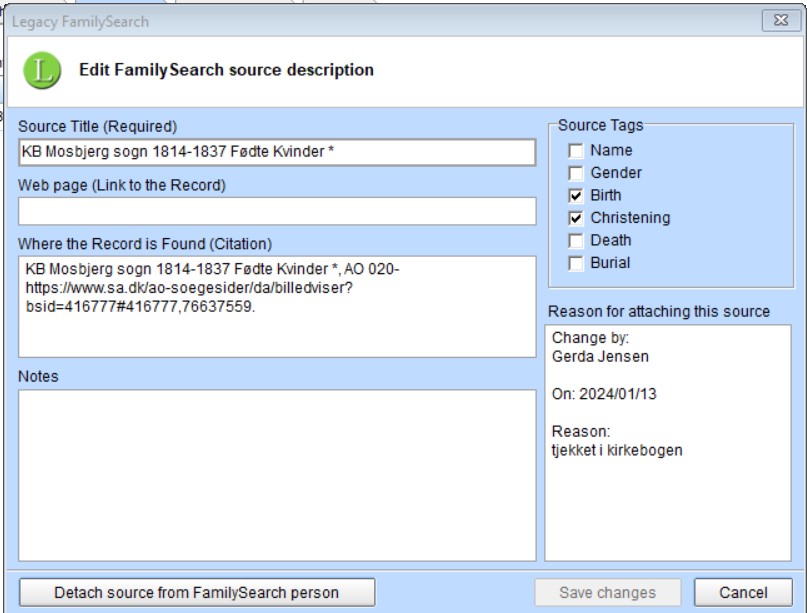Image resolution: width=807 pixels, height=613 pixels.
Task: Detach source from FamilySearch person
Action: [x=197, y=592]
